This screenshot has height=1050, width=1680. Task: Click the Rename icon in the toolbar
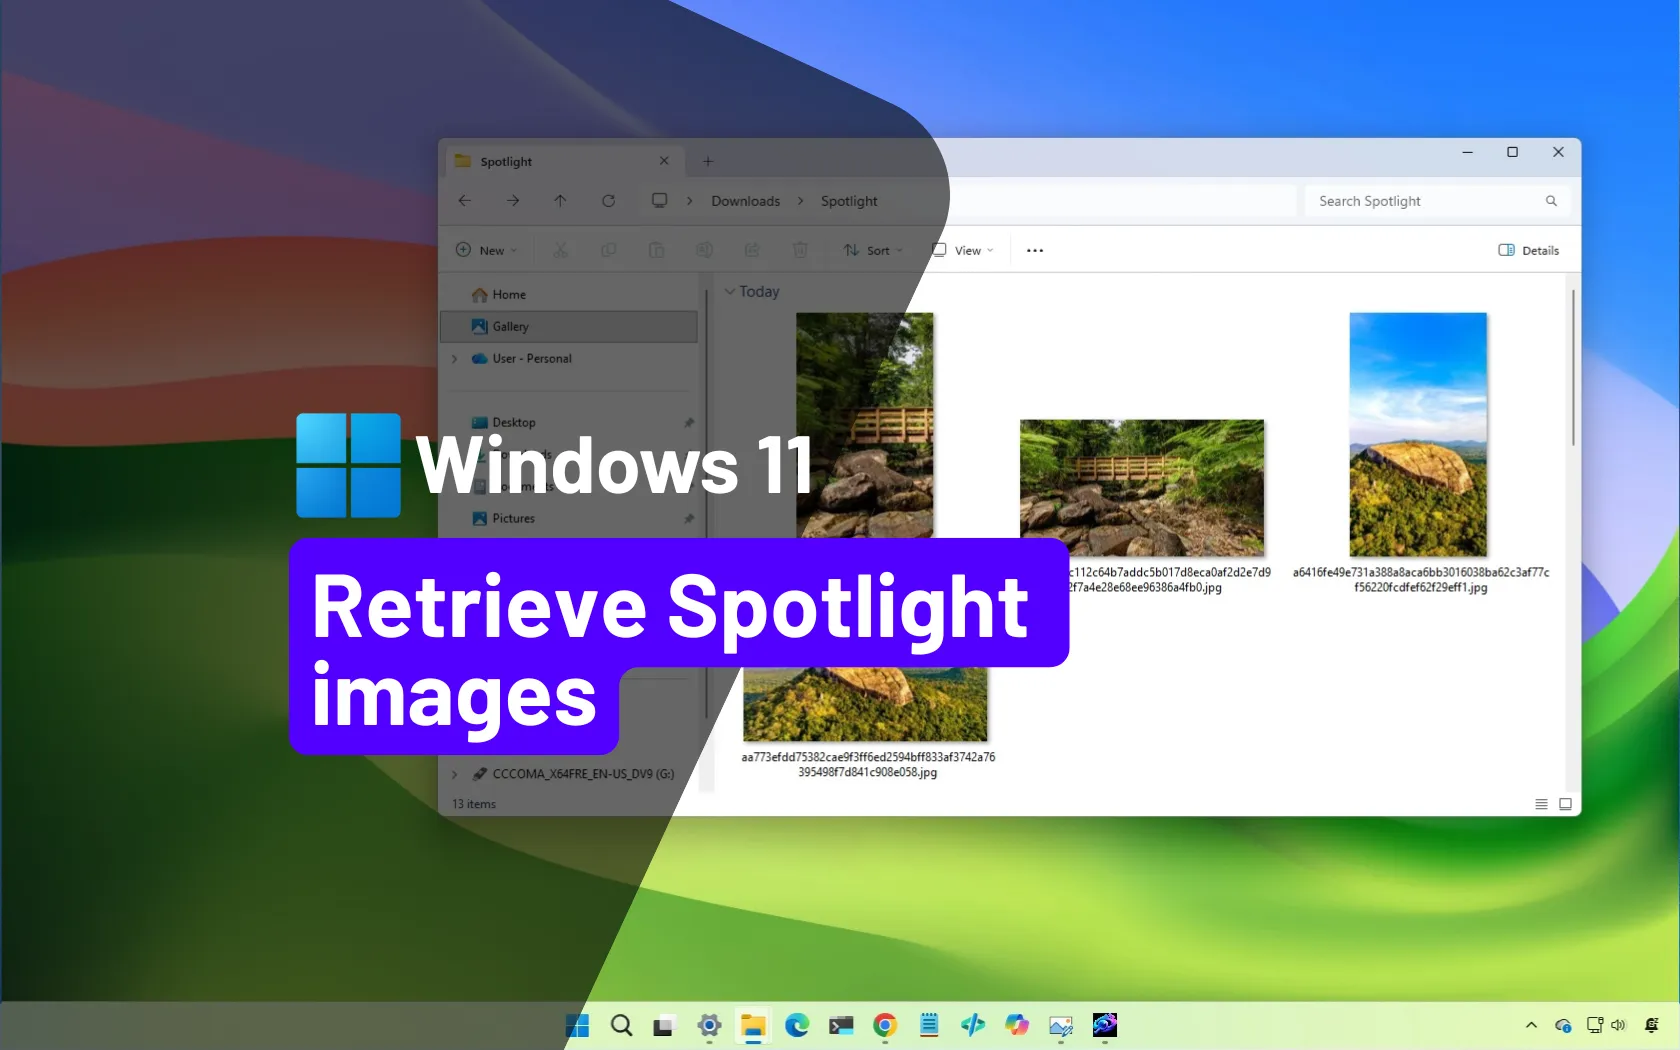pyautogui.click(x=704, y=250)
